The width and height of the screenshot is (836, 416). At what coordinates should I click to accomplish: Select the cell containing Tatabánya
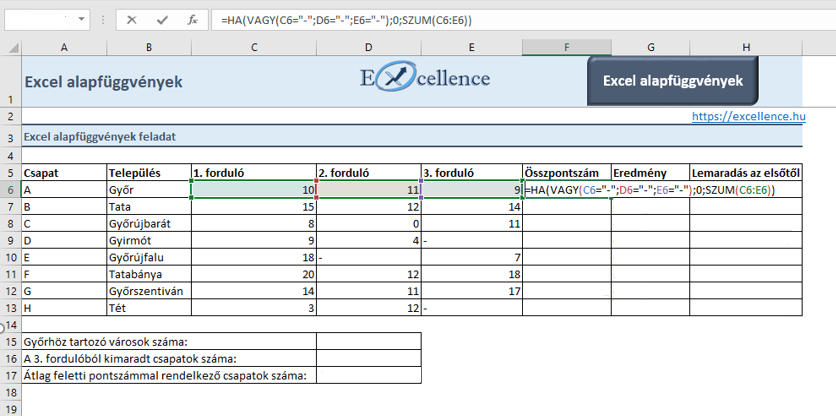149,274
